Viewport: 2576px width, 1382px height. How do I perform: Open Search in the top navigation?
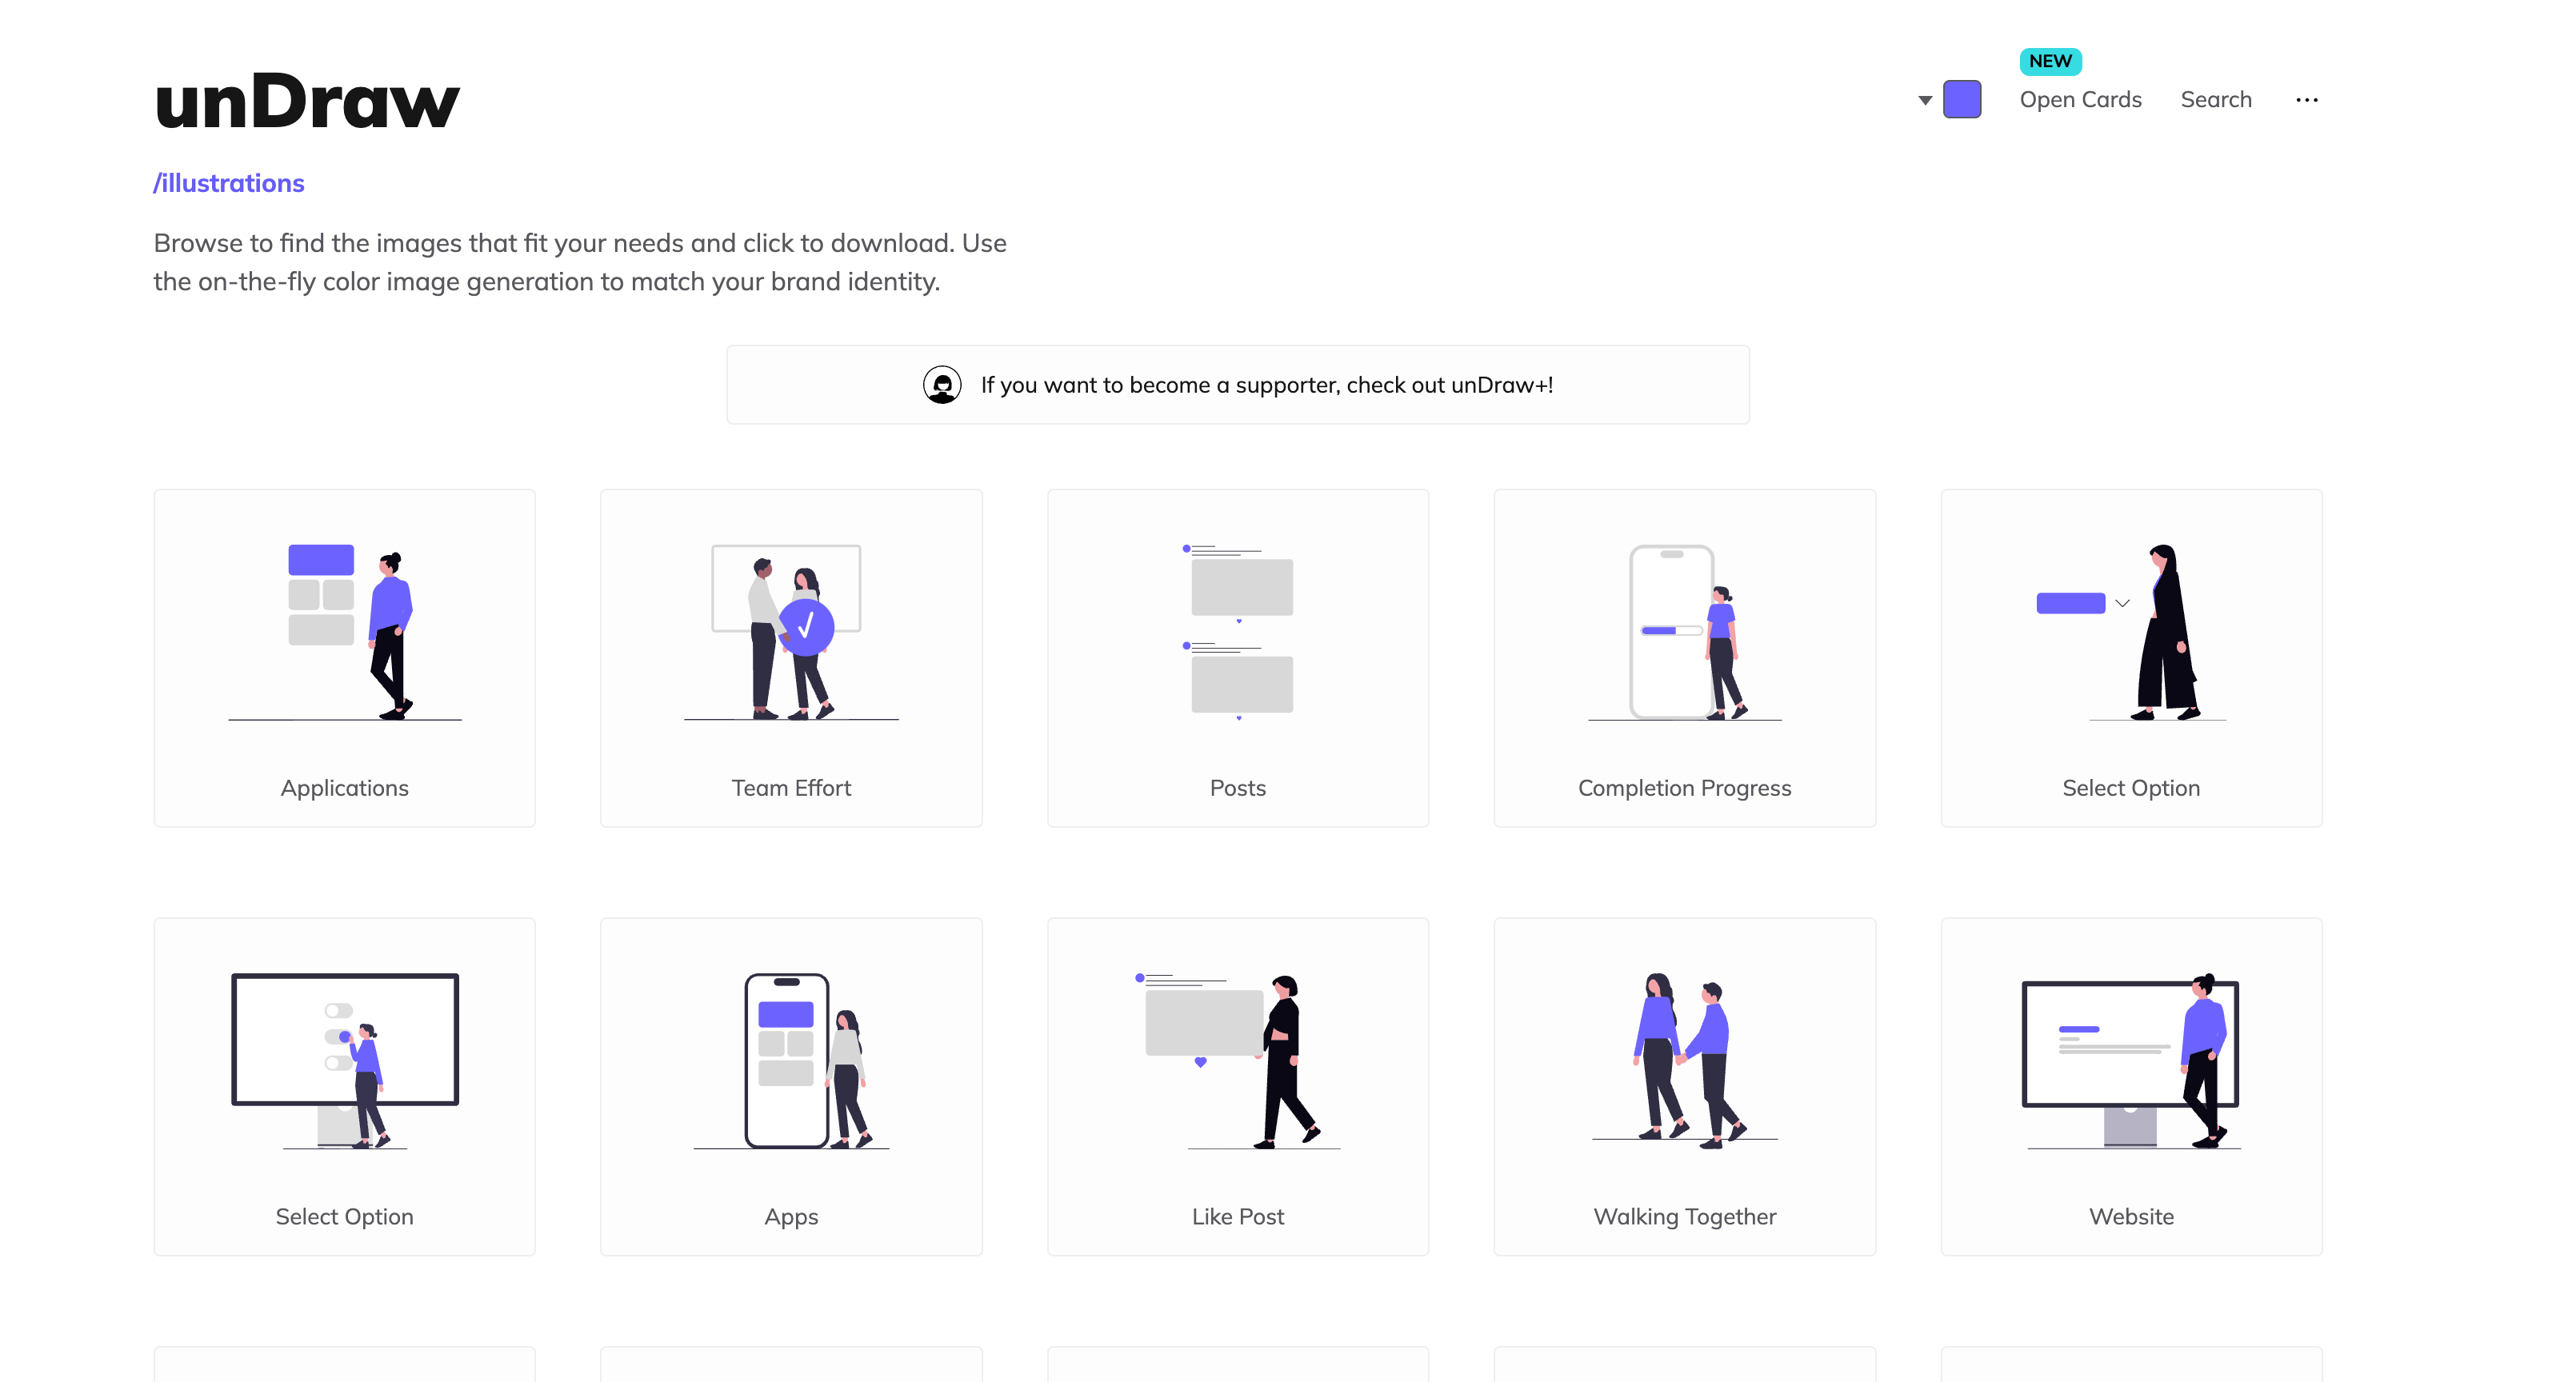tap(2216, 100)
